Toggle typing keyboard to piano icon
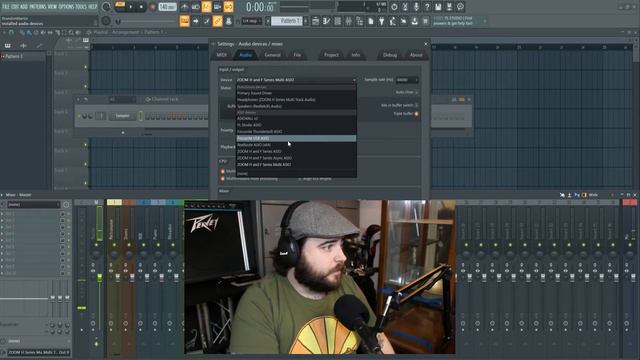640x360 pixels. tap(184, 21)
